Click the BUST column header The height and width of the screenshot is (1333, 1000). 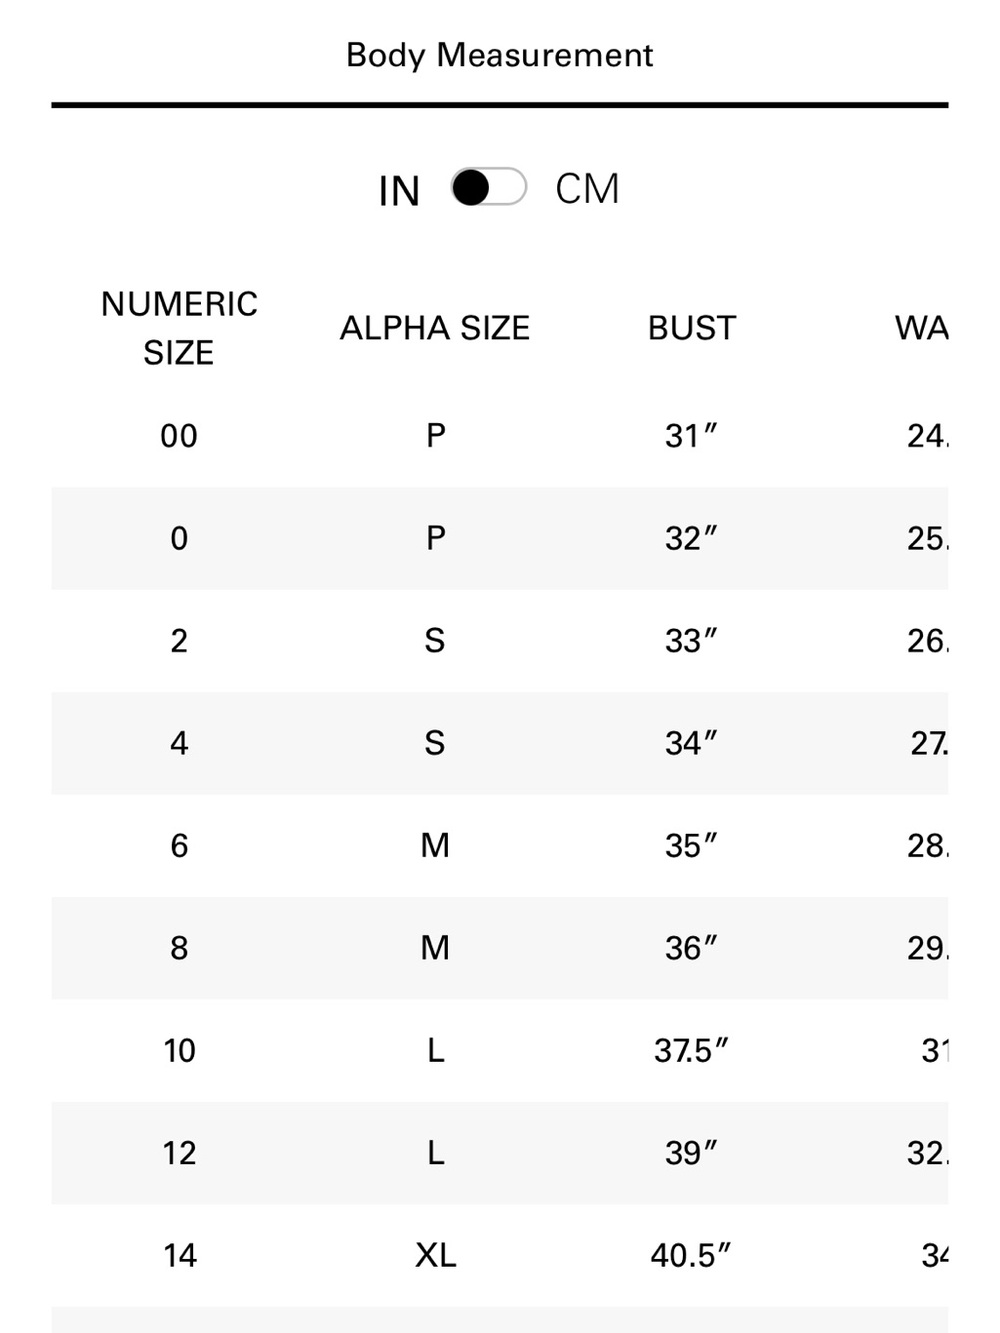692,328
